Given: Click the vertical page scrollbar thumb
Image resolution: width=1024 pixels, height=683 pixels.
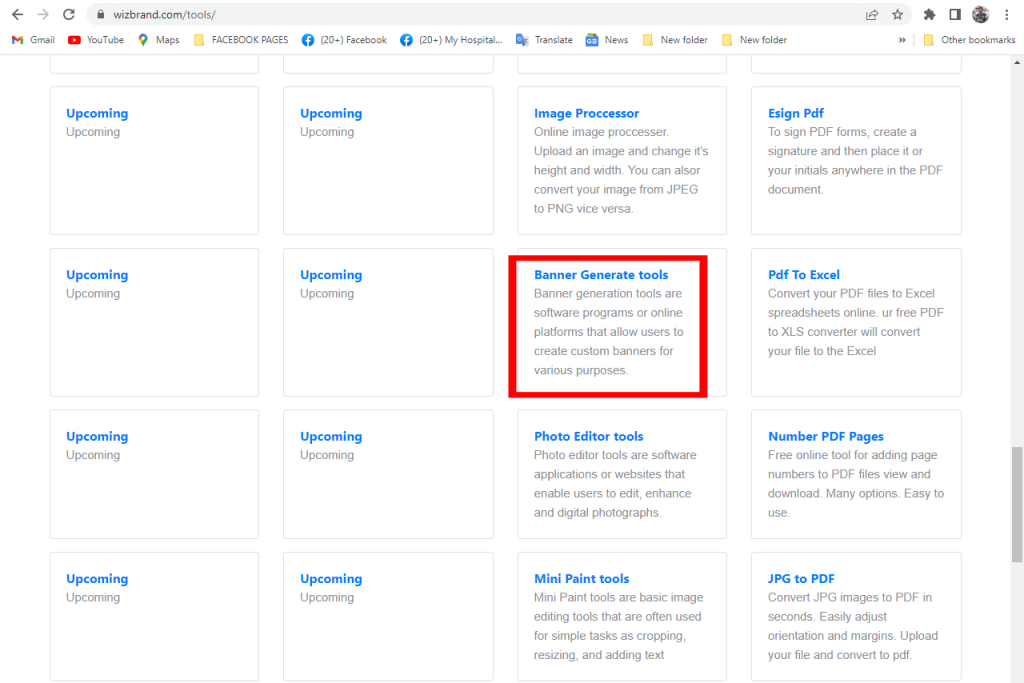Looking at the screenshot, I should coord(1017,505).
